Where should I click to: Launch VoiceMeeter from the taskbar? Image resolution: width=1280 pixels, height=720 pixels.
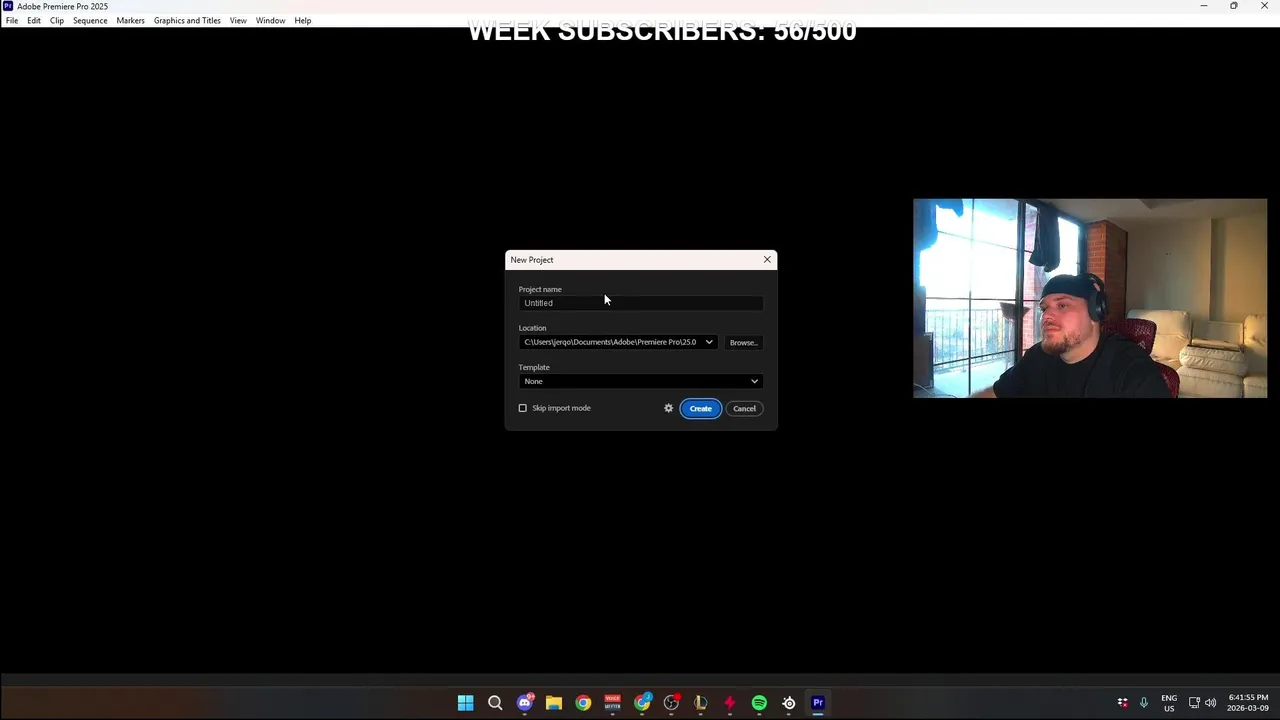point(612,703)
